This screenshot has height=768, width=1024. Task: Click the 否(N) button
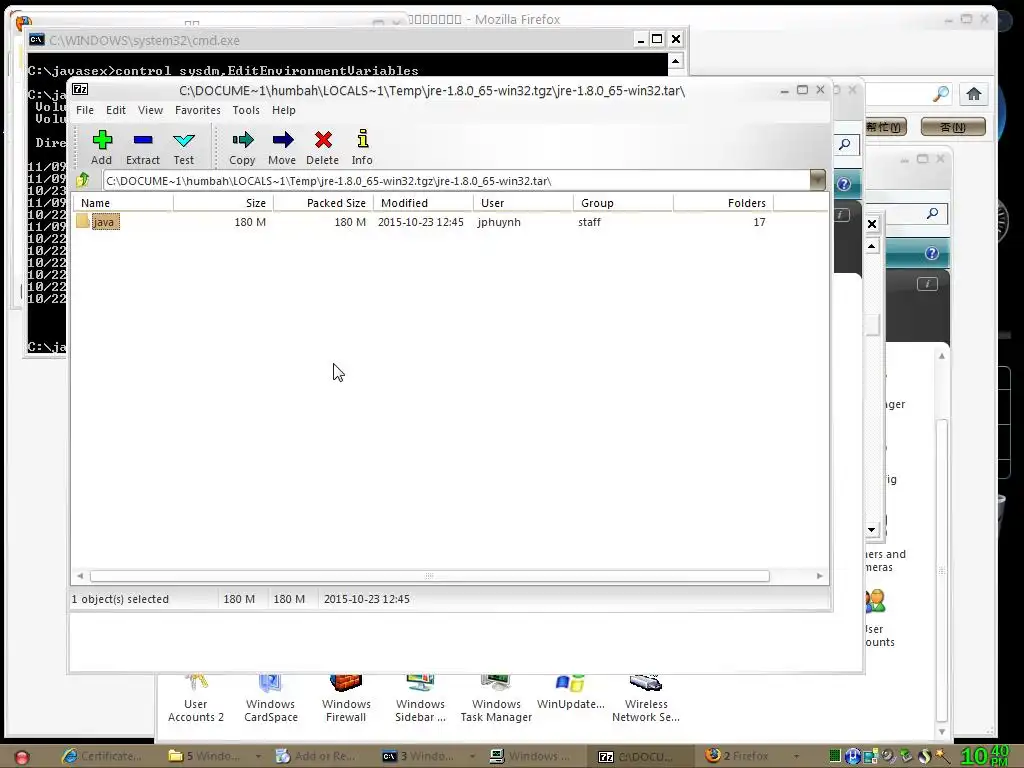[953, 127]
